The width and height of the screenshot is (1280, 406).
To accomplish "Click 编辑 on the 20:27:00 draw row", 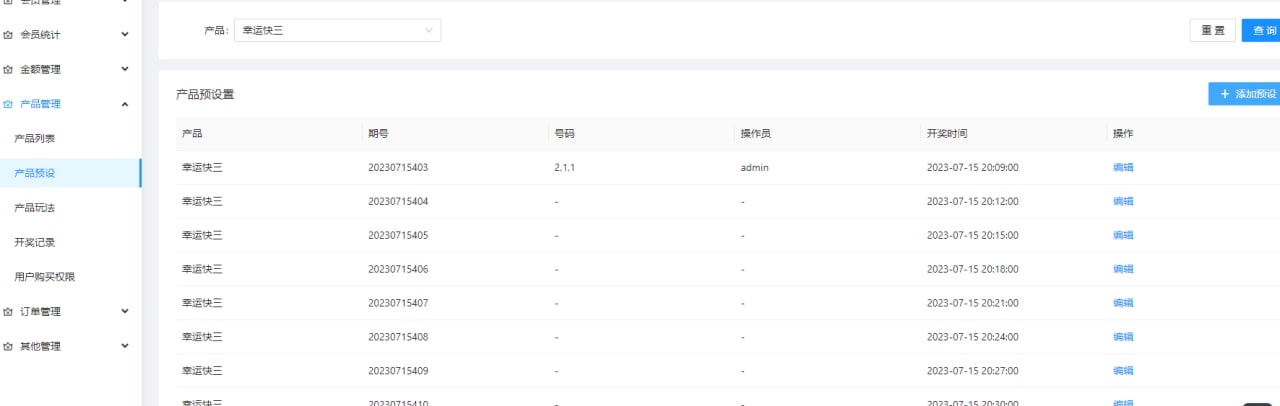I will [1123, 371].
